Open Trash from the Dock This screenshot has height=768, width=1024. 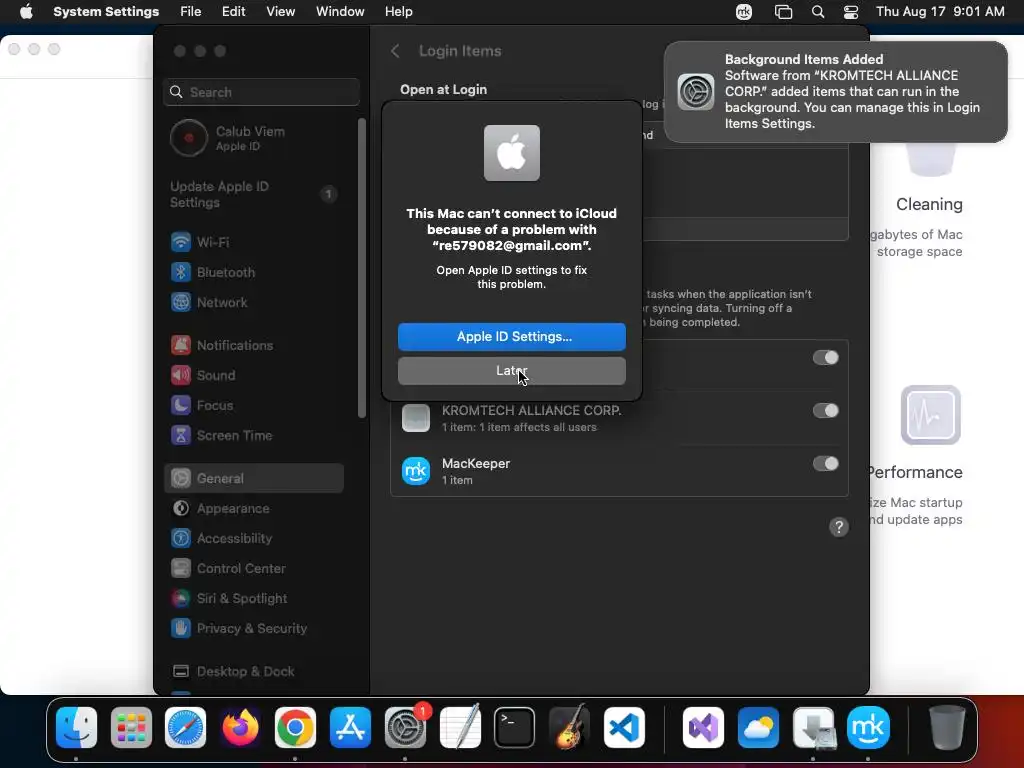click(946, 727)
